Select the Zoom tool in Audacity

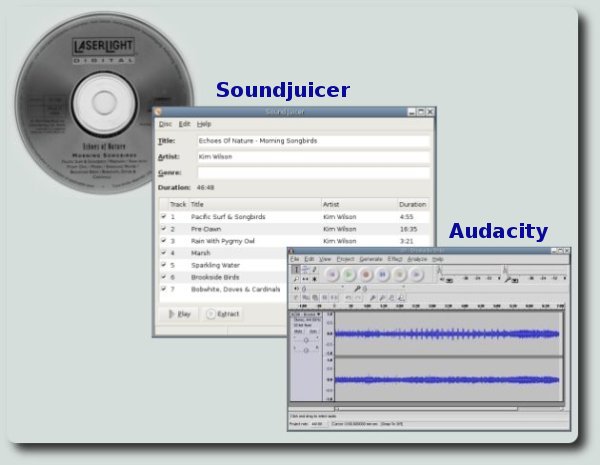point(296,279)
